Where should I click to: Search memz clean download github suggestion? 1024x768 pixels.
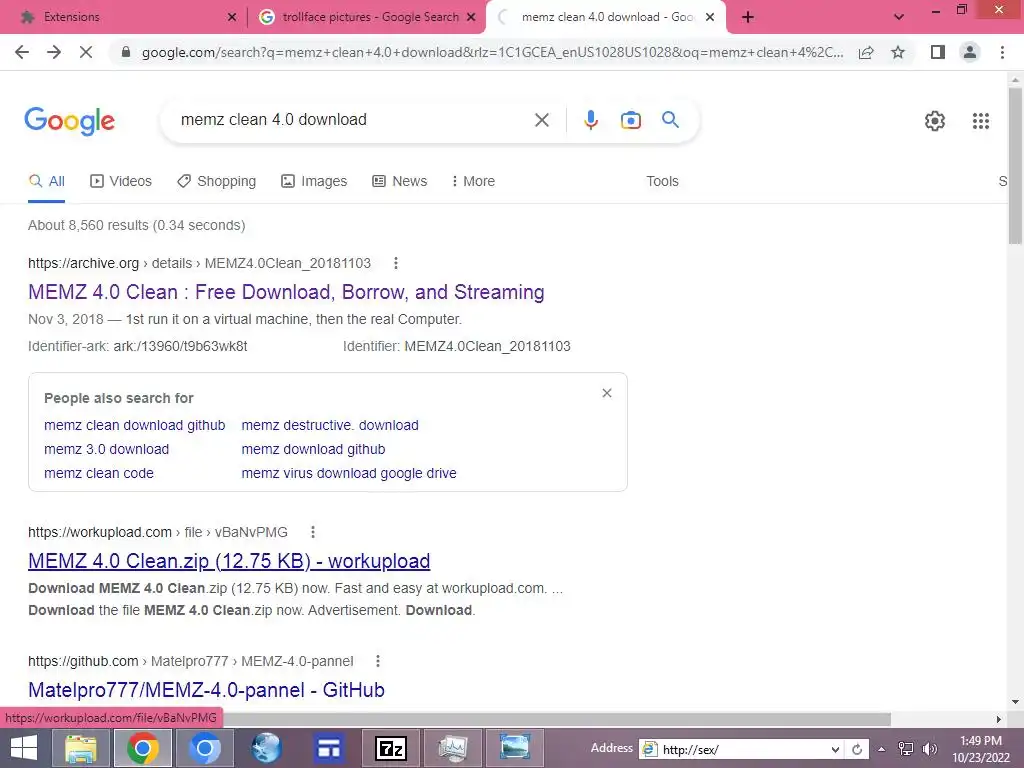(135, 425)
